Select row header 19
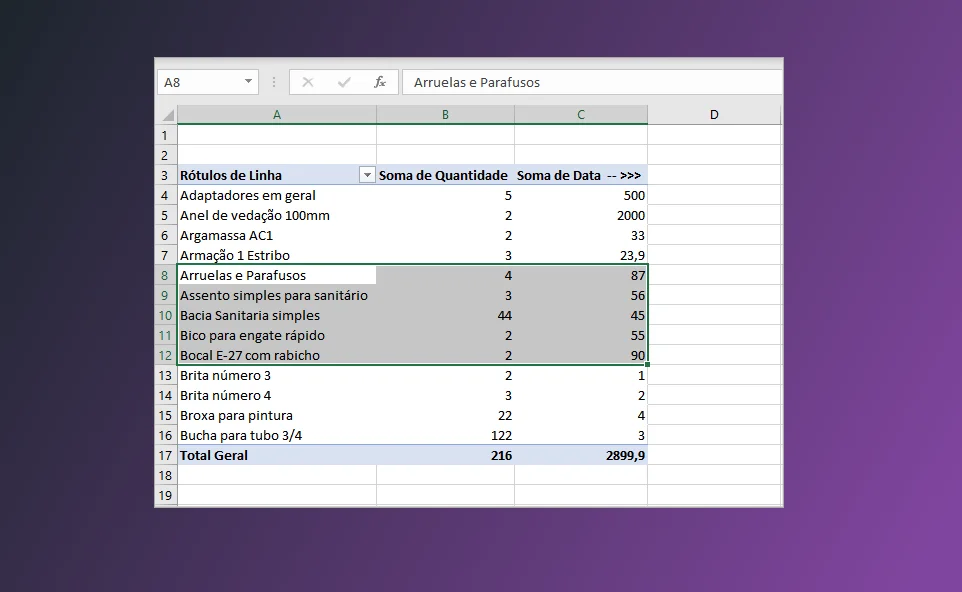 [x=165, y=495]
